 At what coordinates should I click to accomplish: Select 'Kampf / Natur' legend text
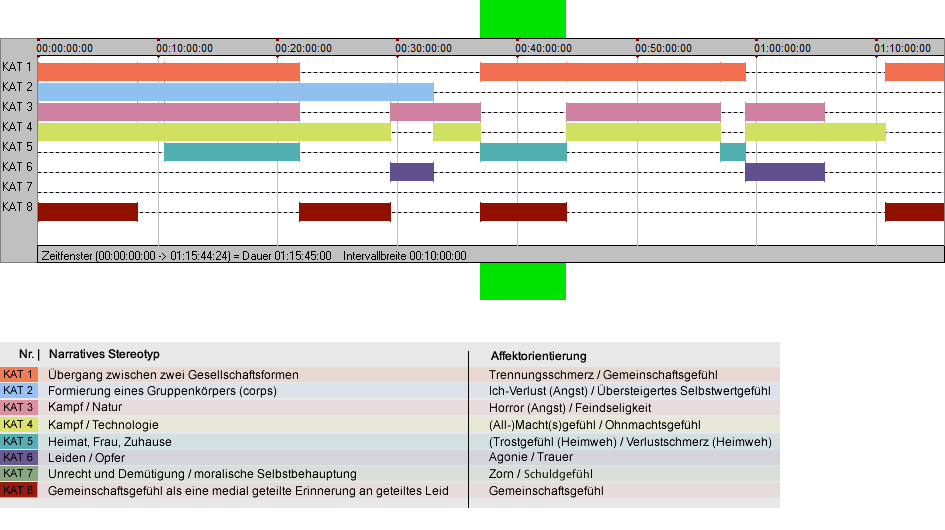(85, 407)
